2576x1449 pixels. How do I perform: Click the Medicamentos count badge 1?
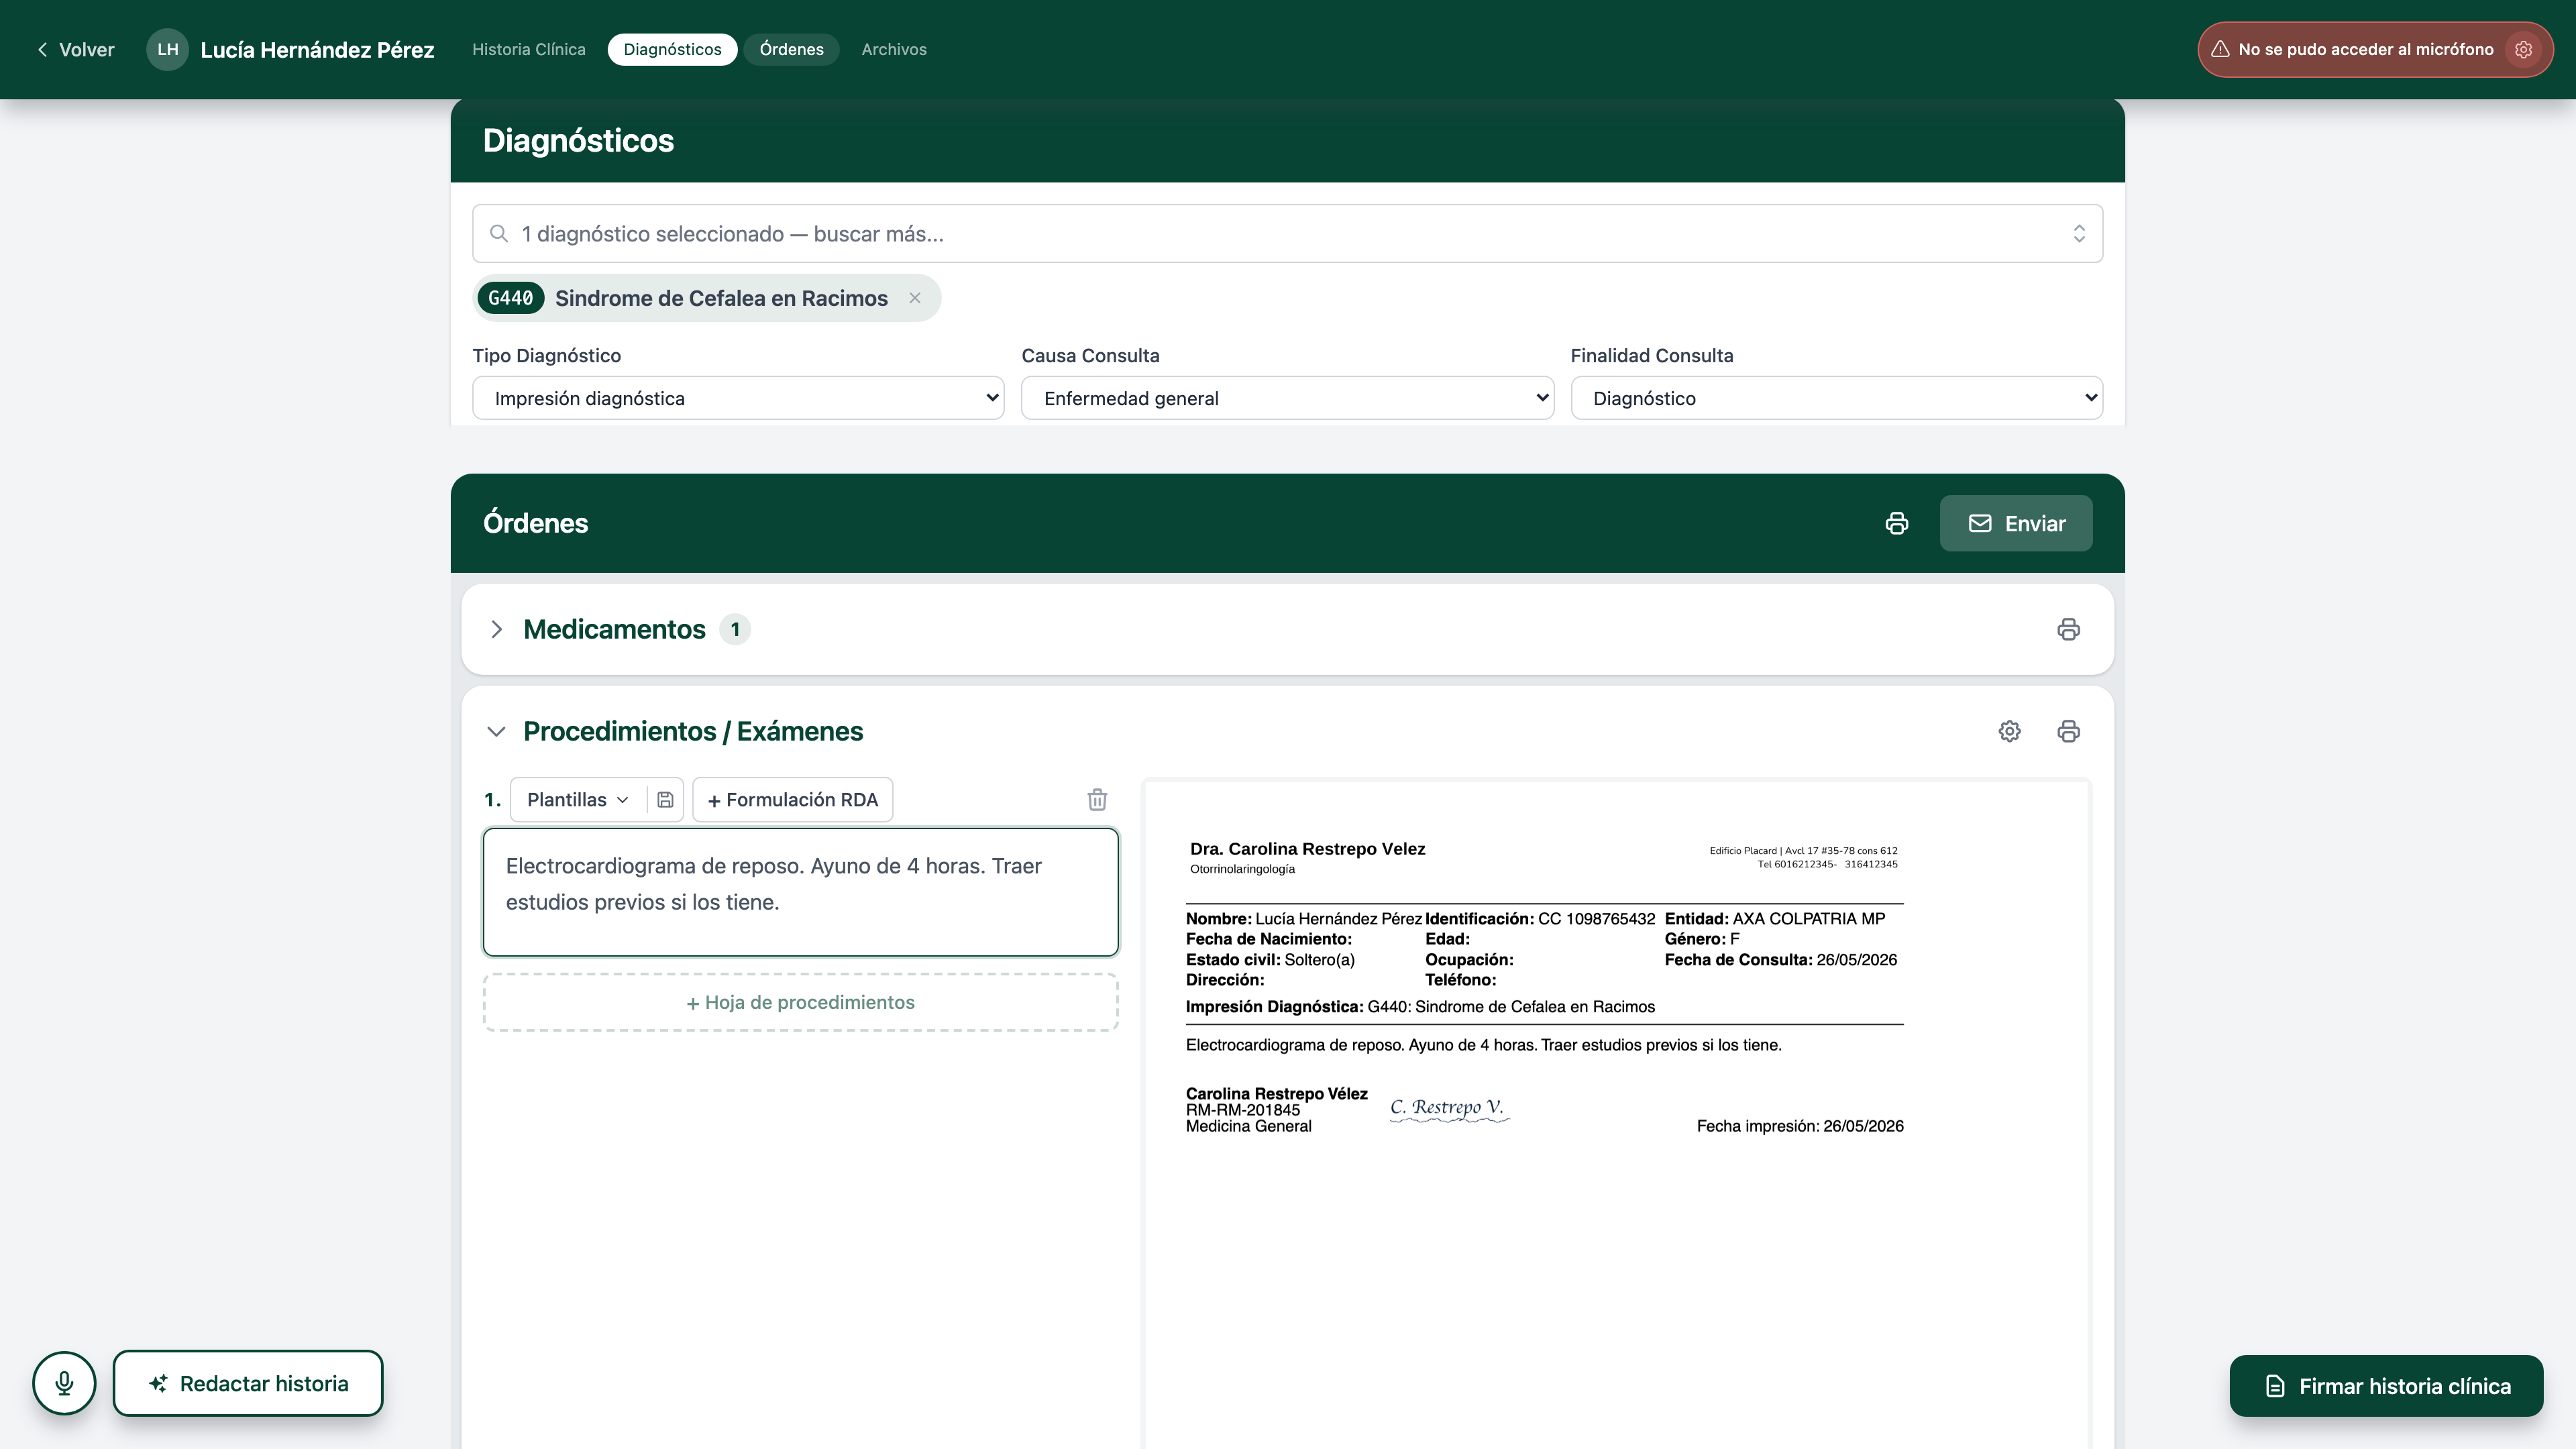(x=735, y=629)
